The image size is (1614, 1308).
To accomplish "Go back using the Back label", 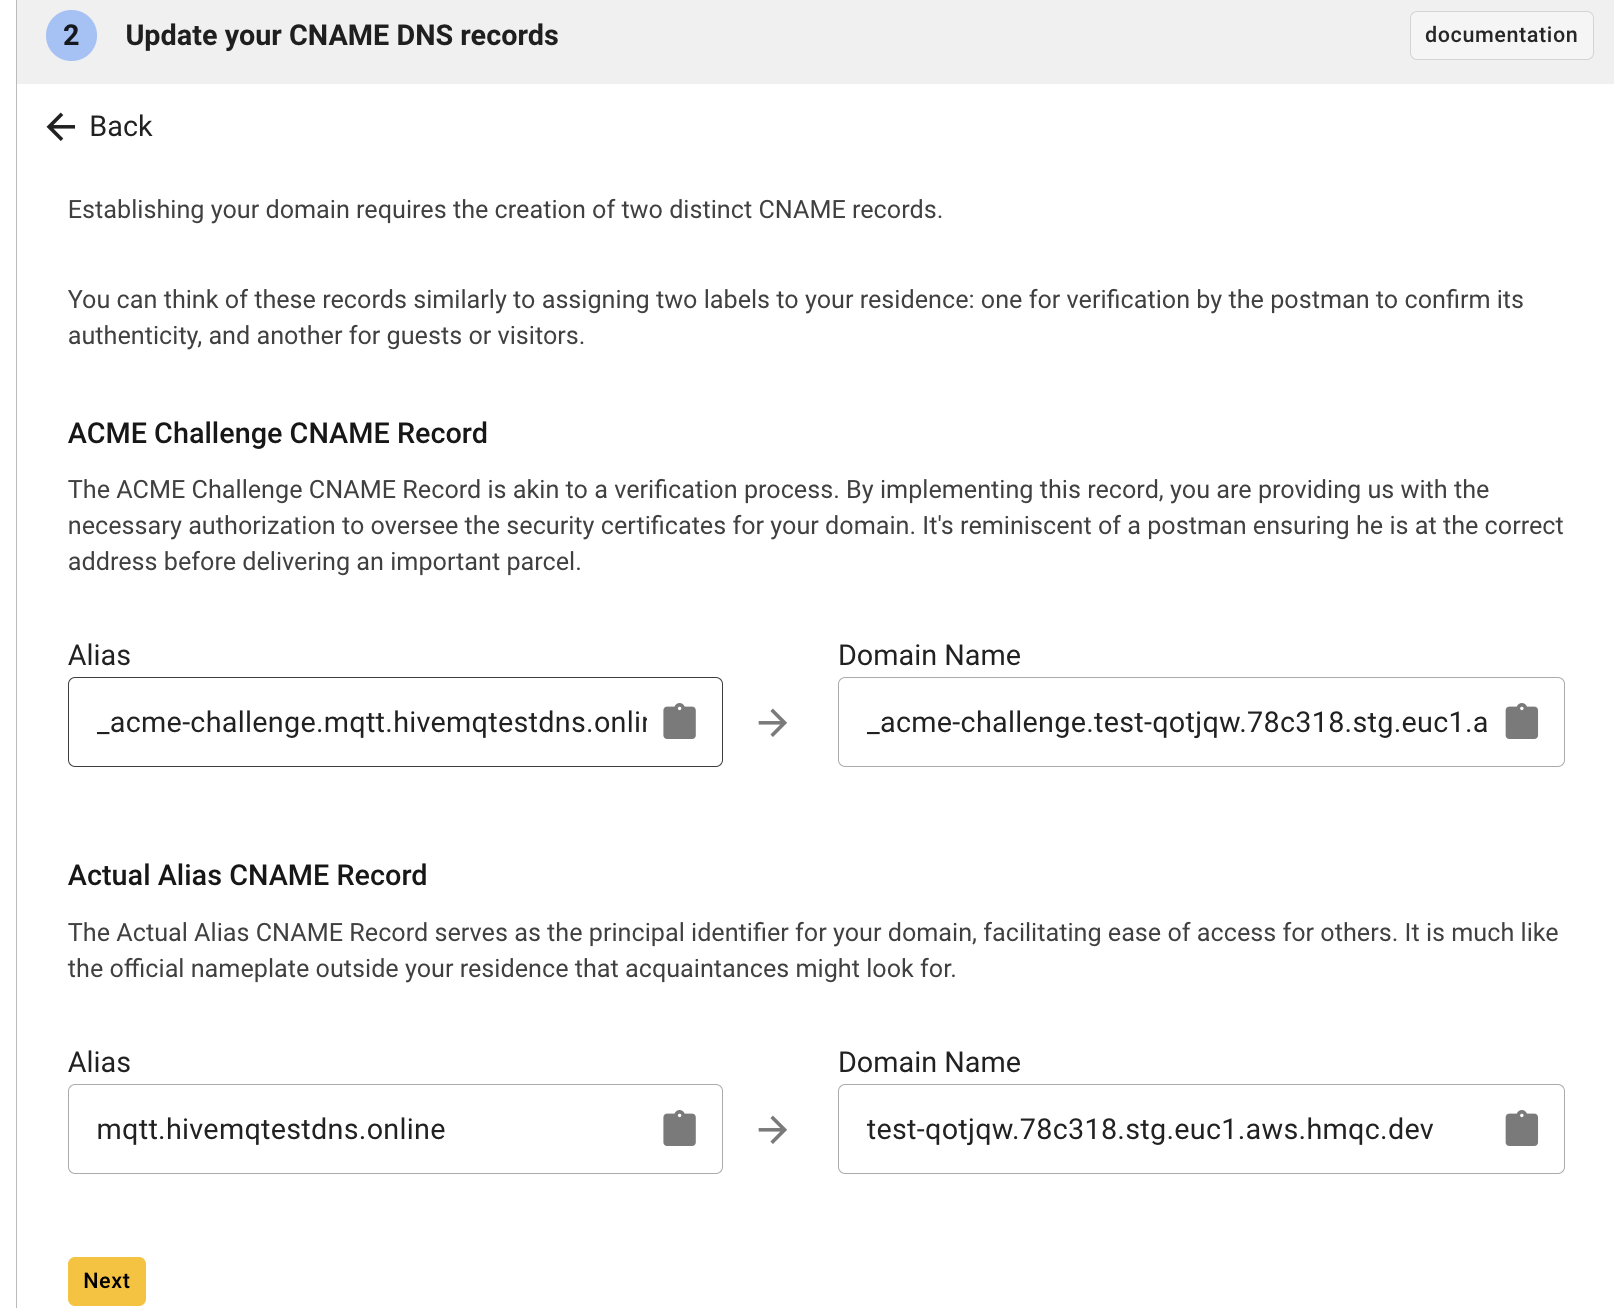I will (121, 127).
